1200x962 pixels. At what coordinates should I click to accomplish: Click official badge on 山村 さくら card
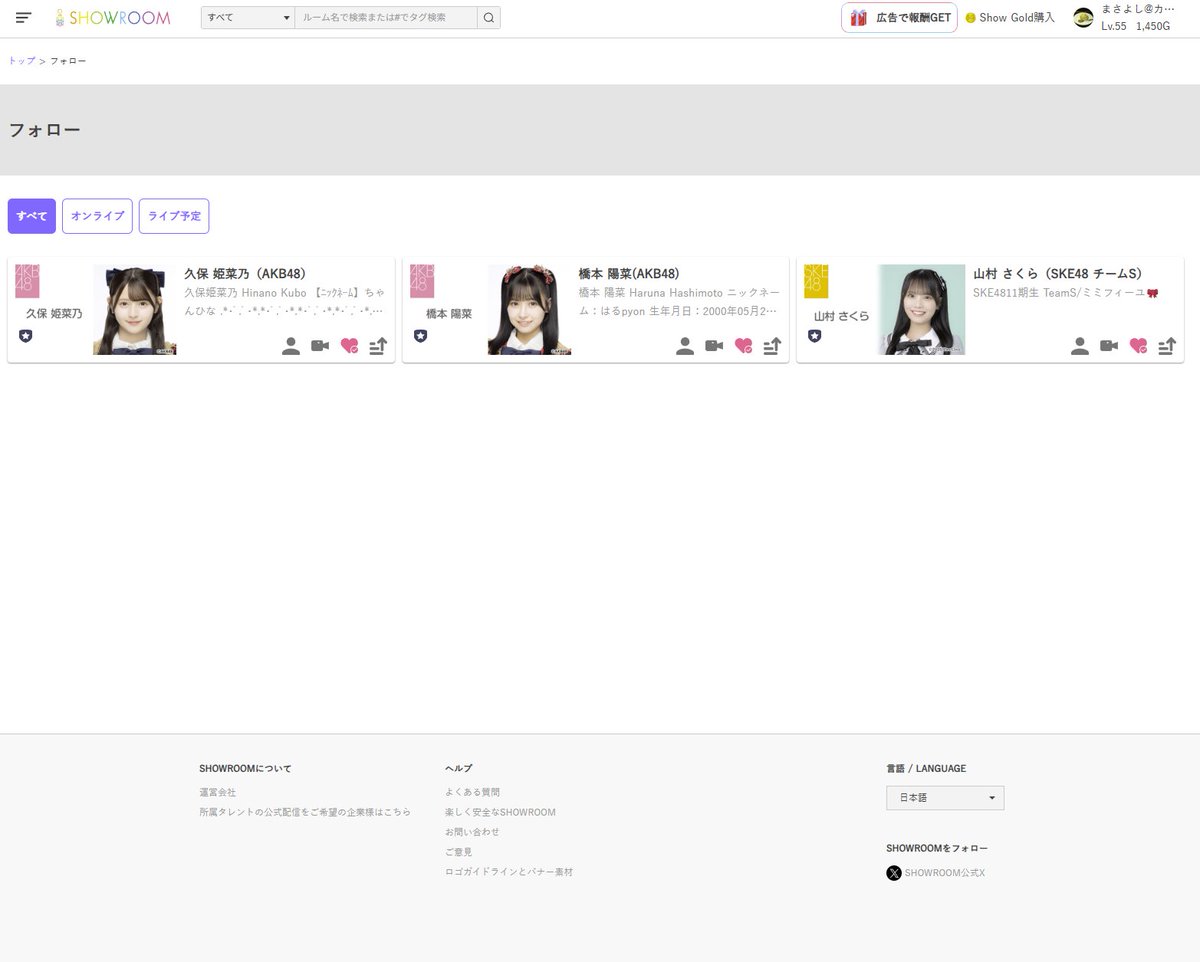815,336
